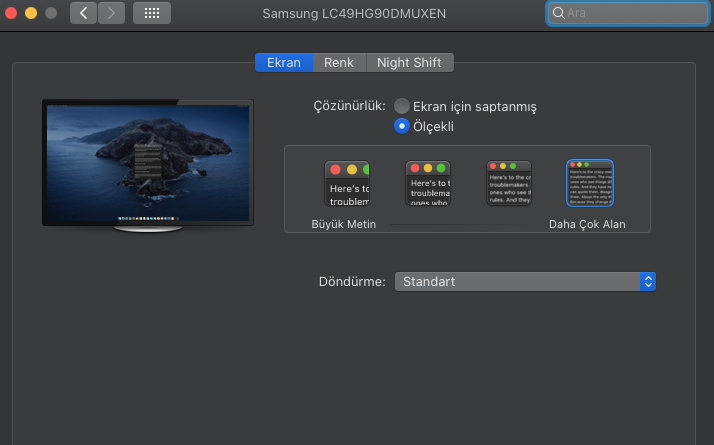Select the Ekran için saptanmış radio button
The height and width of the screenshot is (445, 714).
click(402, 106)
